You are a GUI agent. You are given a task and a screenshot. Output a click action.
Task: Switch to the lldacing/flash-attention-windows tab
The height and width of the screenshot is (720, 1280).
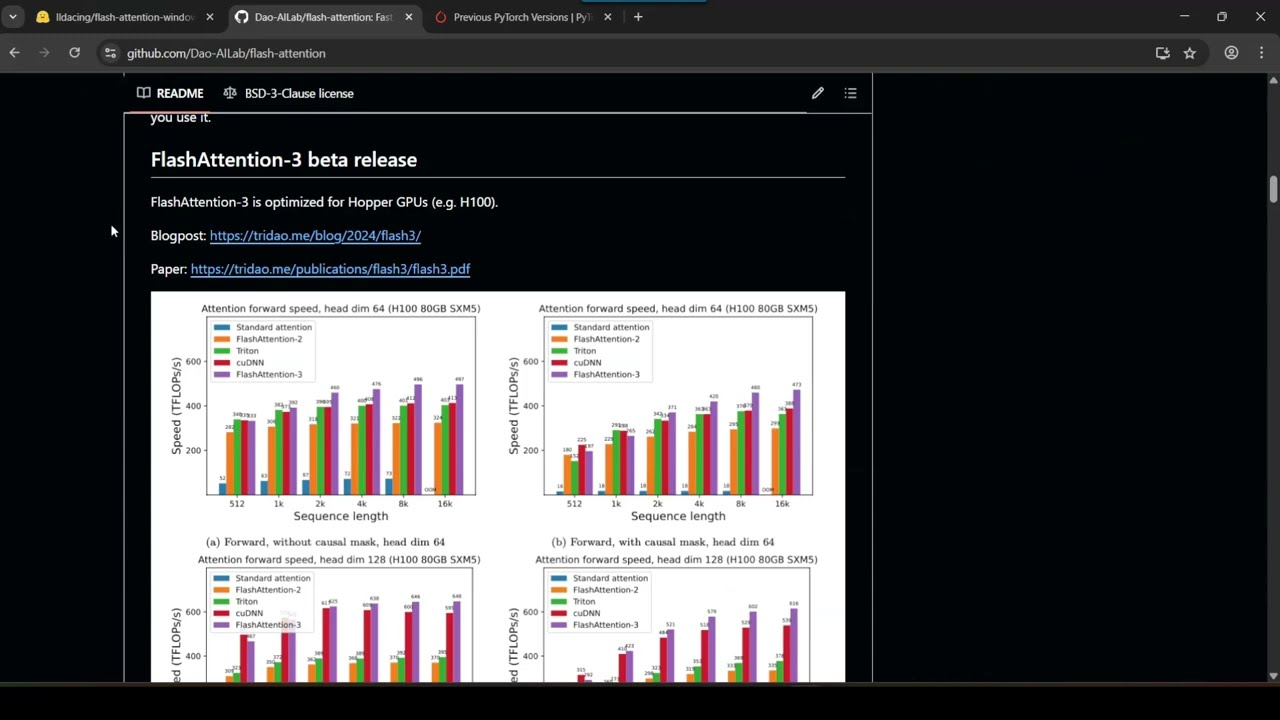coord(125,17)
